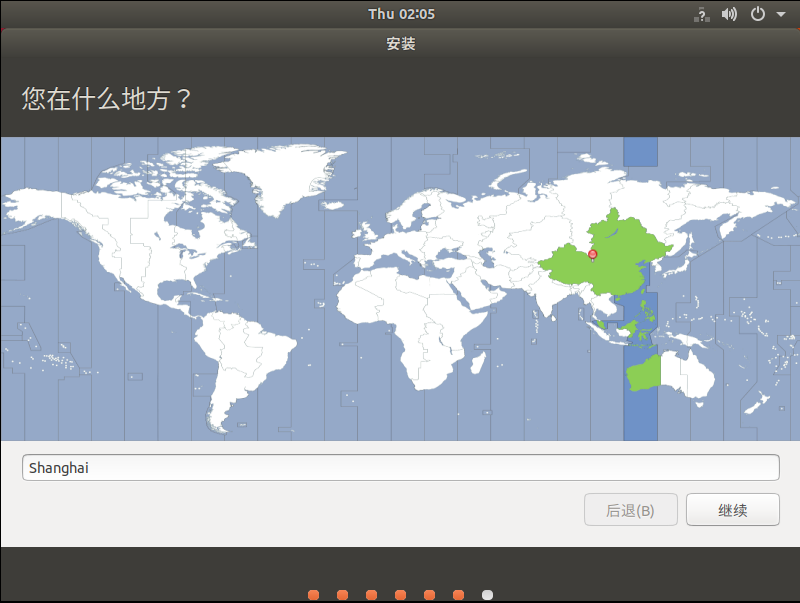Screen dimensions: 800x603
Task: Expand the system menu dropdown arrow
Action: [x=781, y=14]
